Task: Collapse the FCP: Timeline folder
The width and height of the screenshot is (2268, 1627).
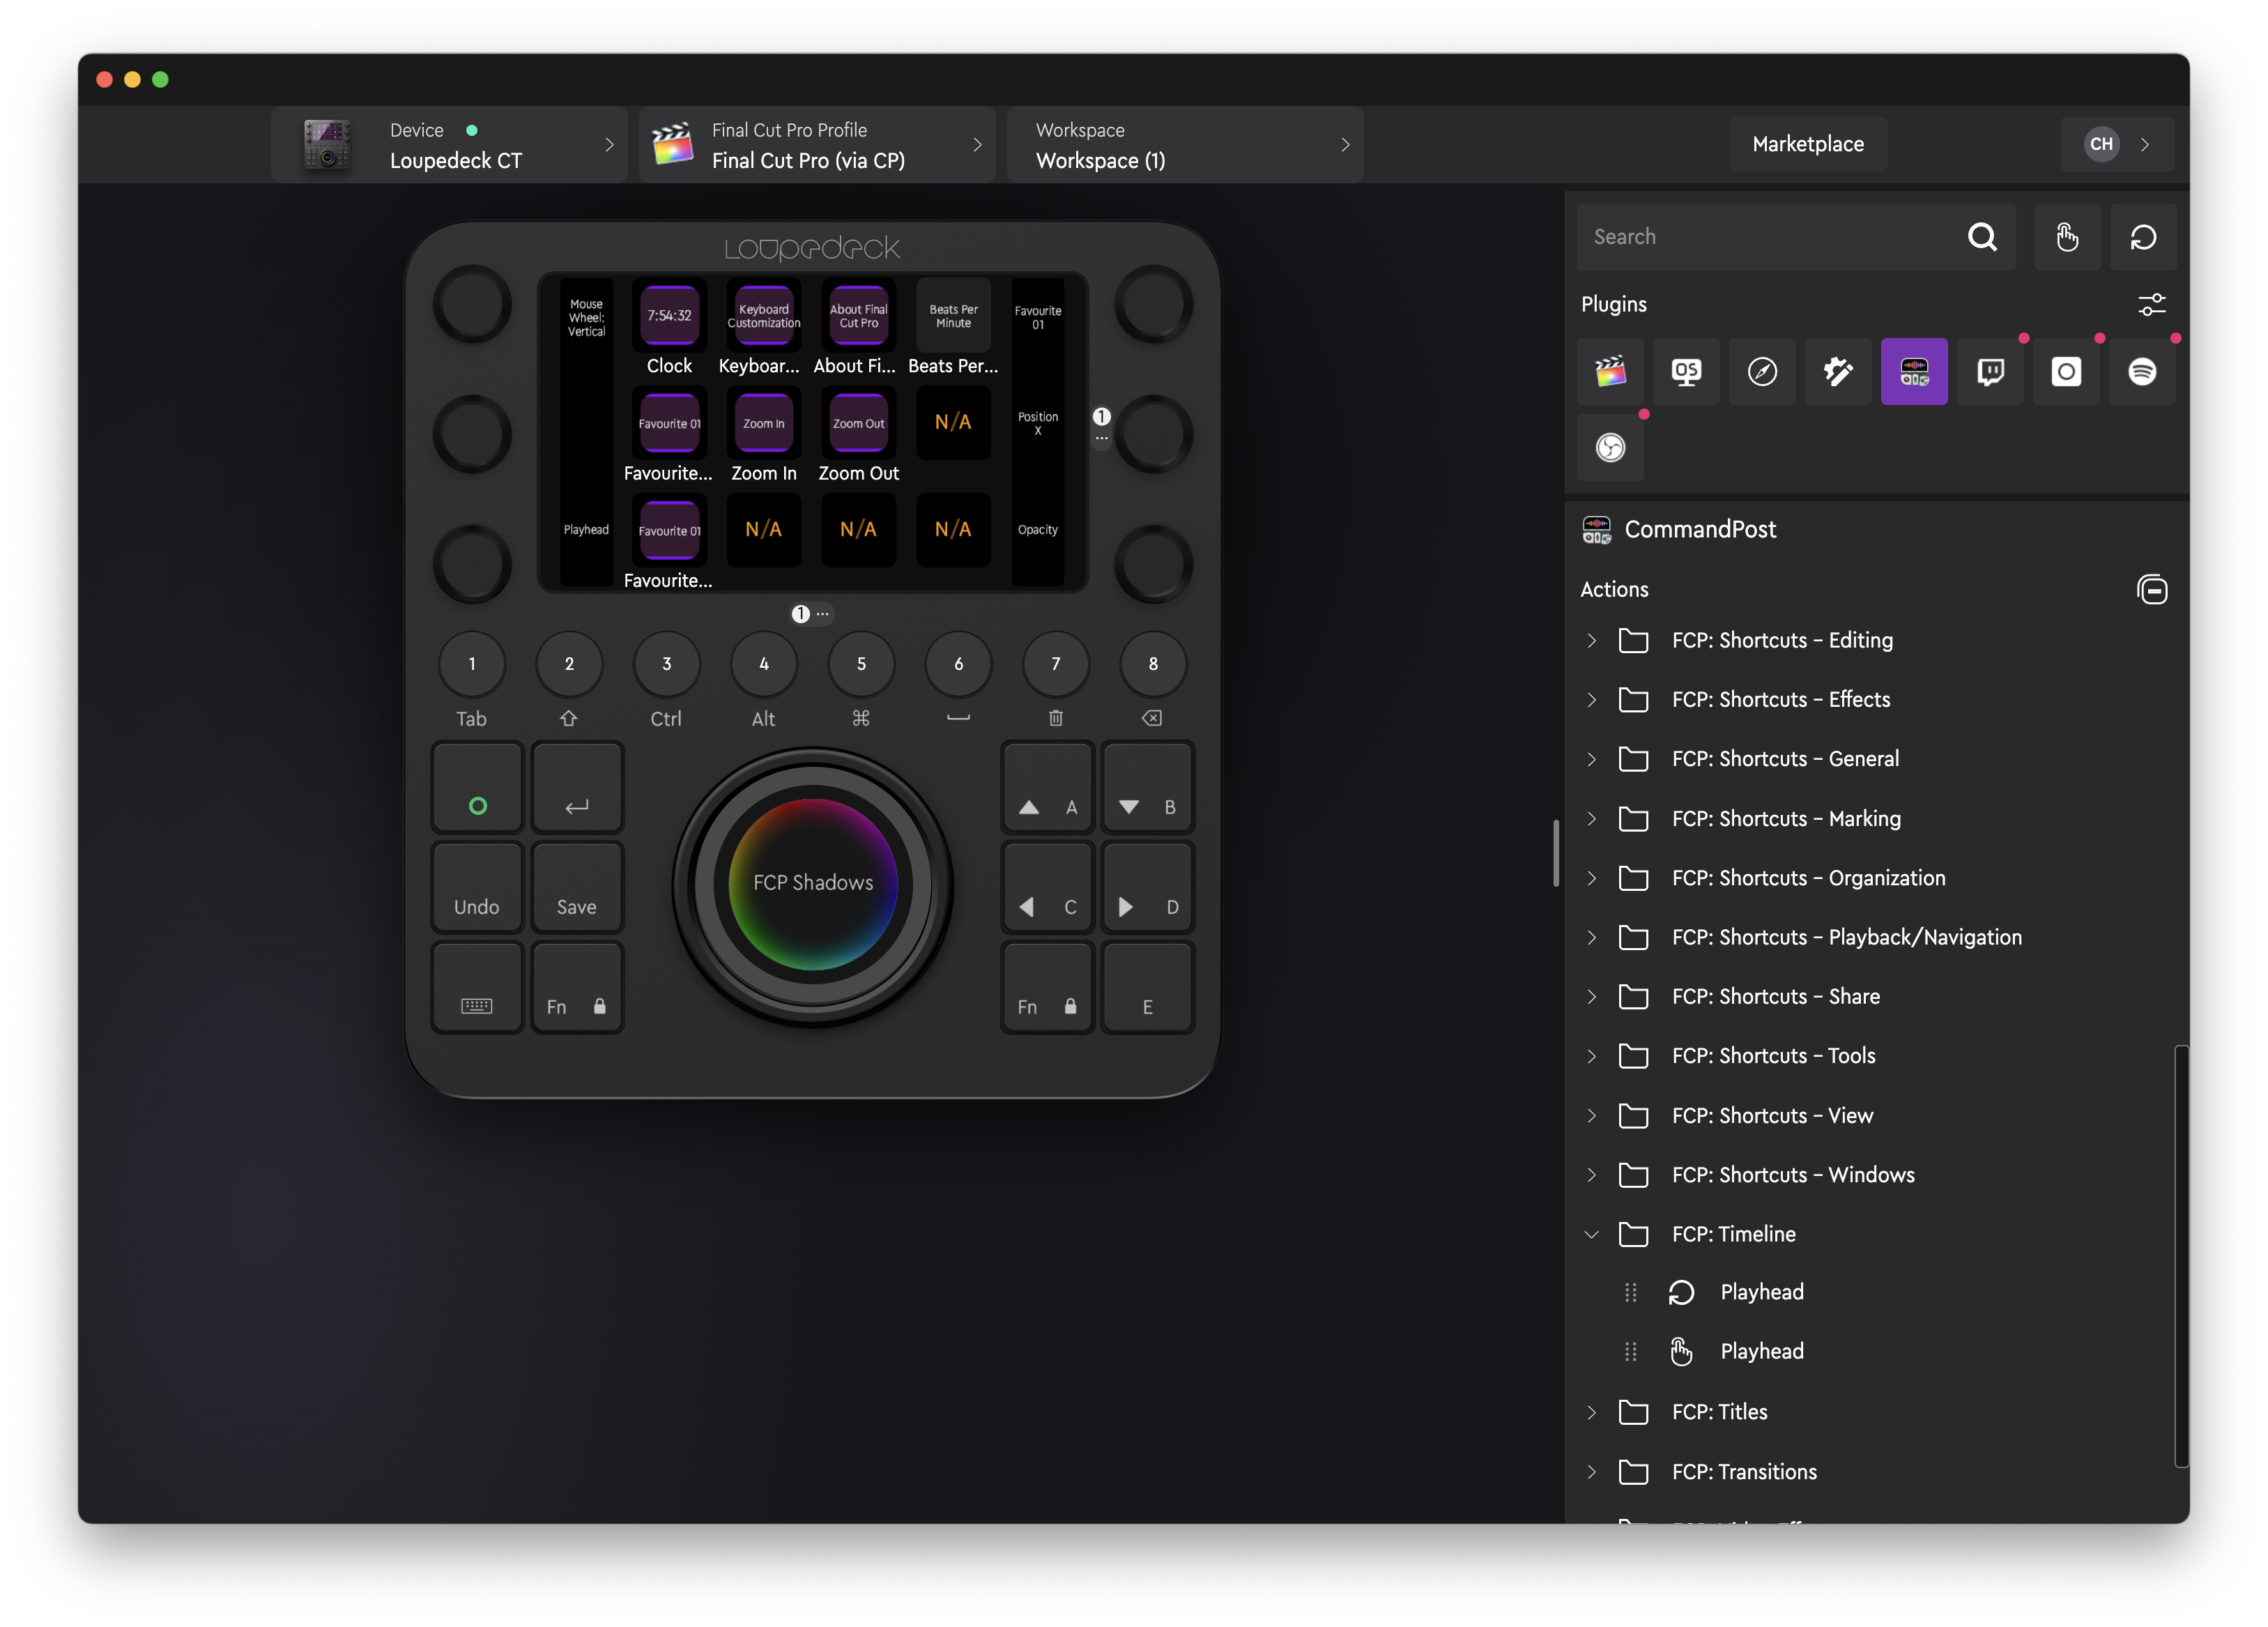Action: tap(1591, 1234)
